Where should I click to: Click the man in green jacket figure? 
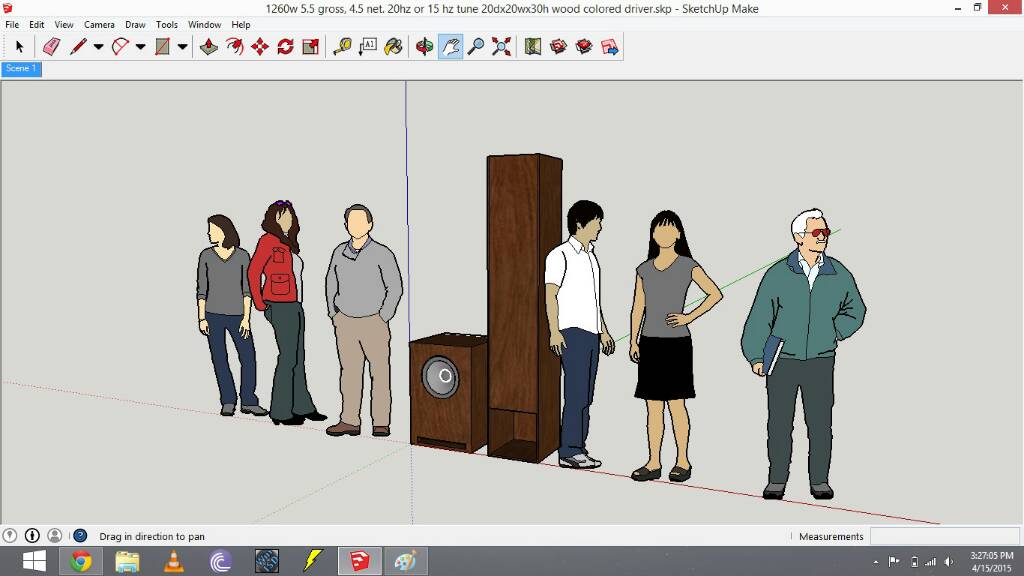[803, 353]
